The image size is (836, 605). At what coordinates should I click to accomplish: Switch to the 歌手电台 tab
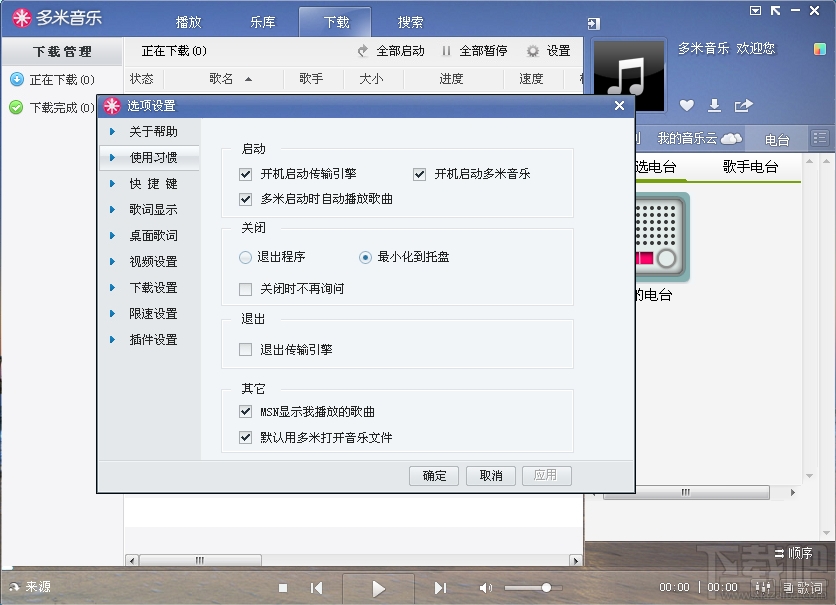click(751, 164)
